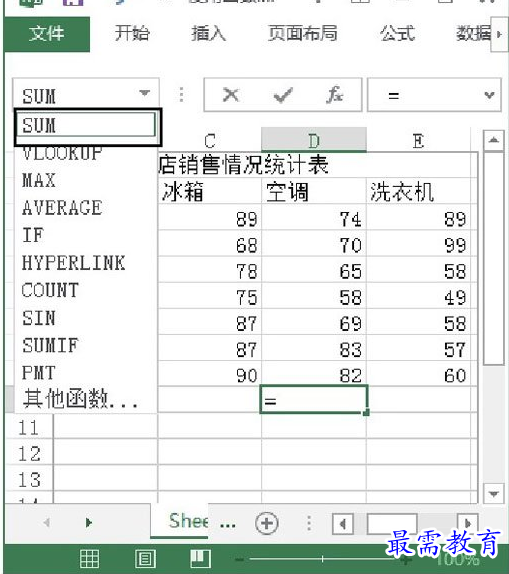Zoom out with the minus icon

[x=239, y=559]
